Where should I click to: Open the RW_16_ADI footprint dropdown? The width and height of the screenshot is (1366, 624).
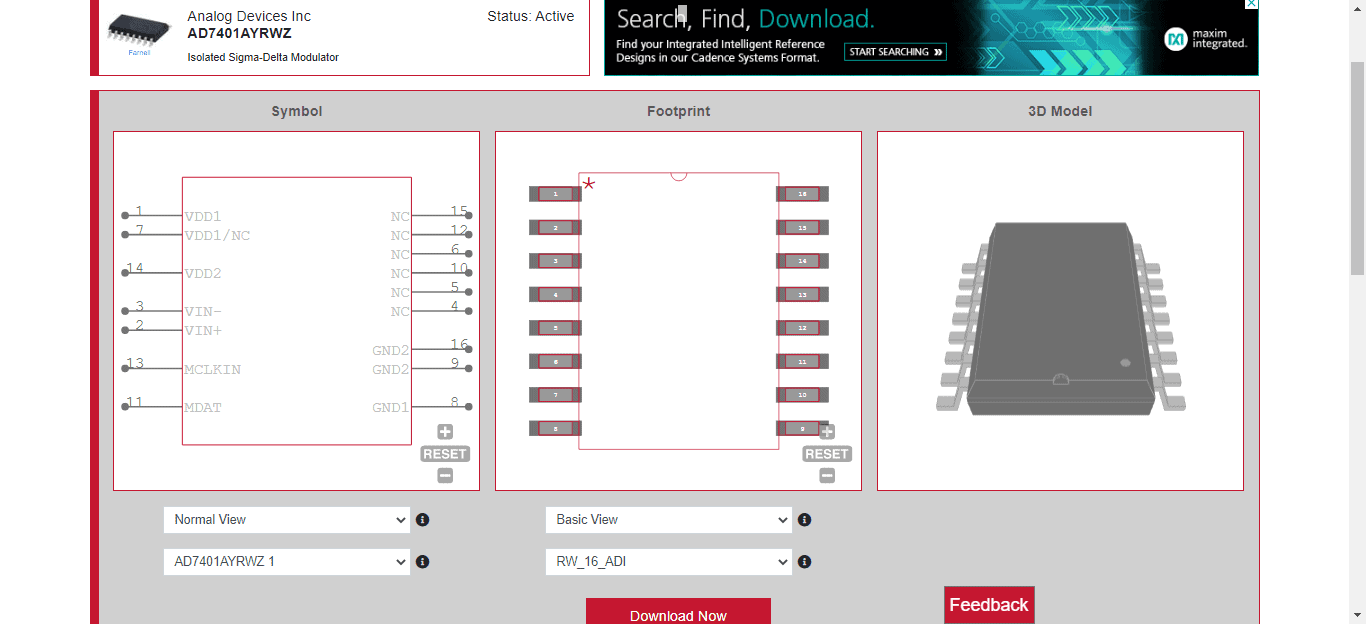click(668, 562)
